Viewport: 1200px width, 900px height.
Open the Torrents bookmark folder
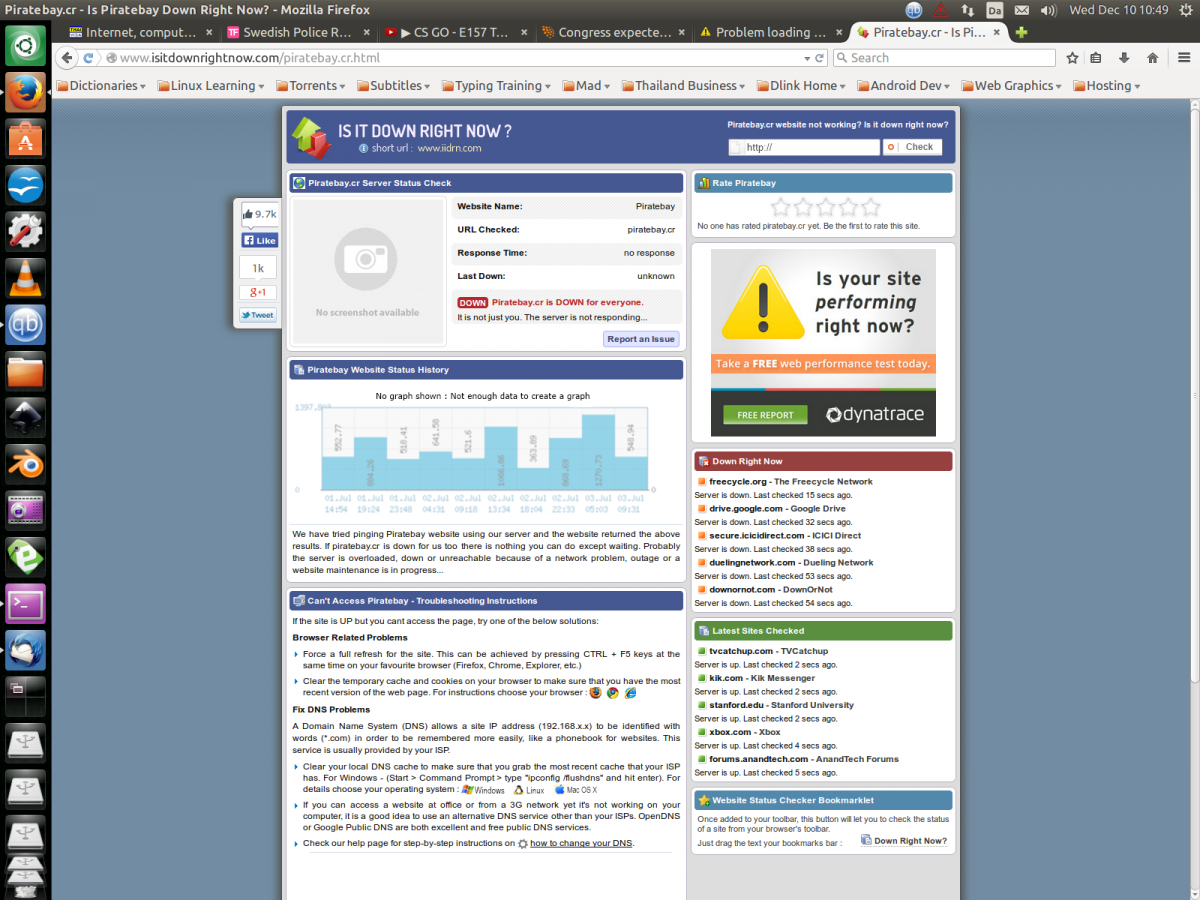coord(311,86)
